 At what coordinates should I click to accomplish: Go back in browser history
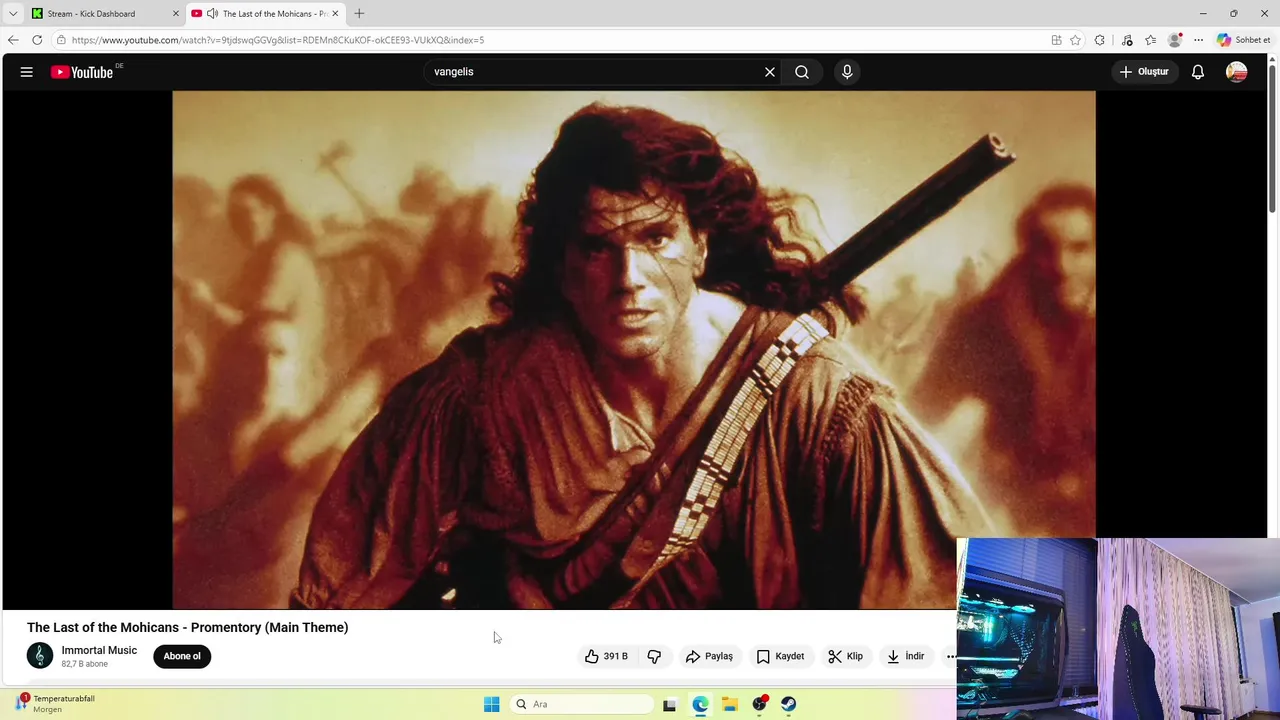[x=13, y=40]
